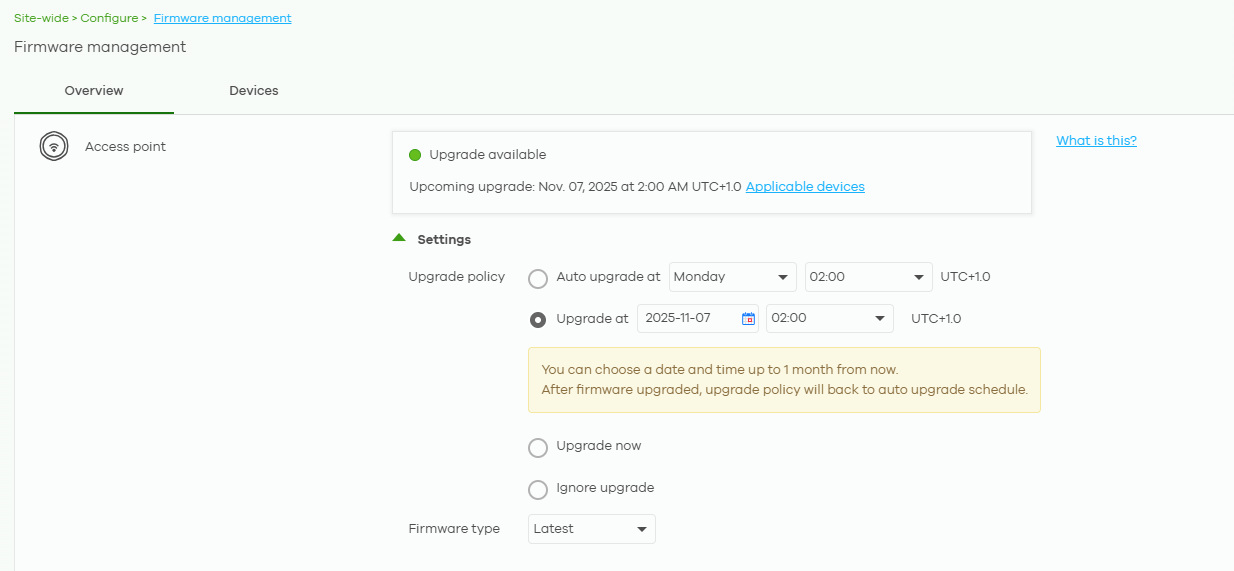Expand the scheduled upgrade time dropdown
1234x571 pixels.
(x=829, y=319)
